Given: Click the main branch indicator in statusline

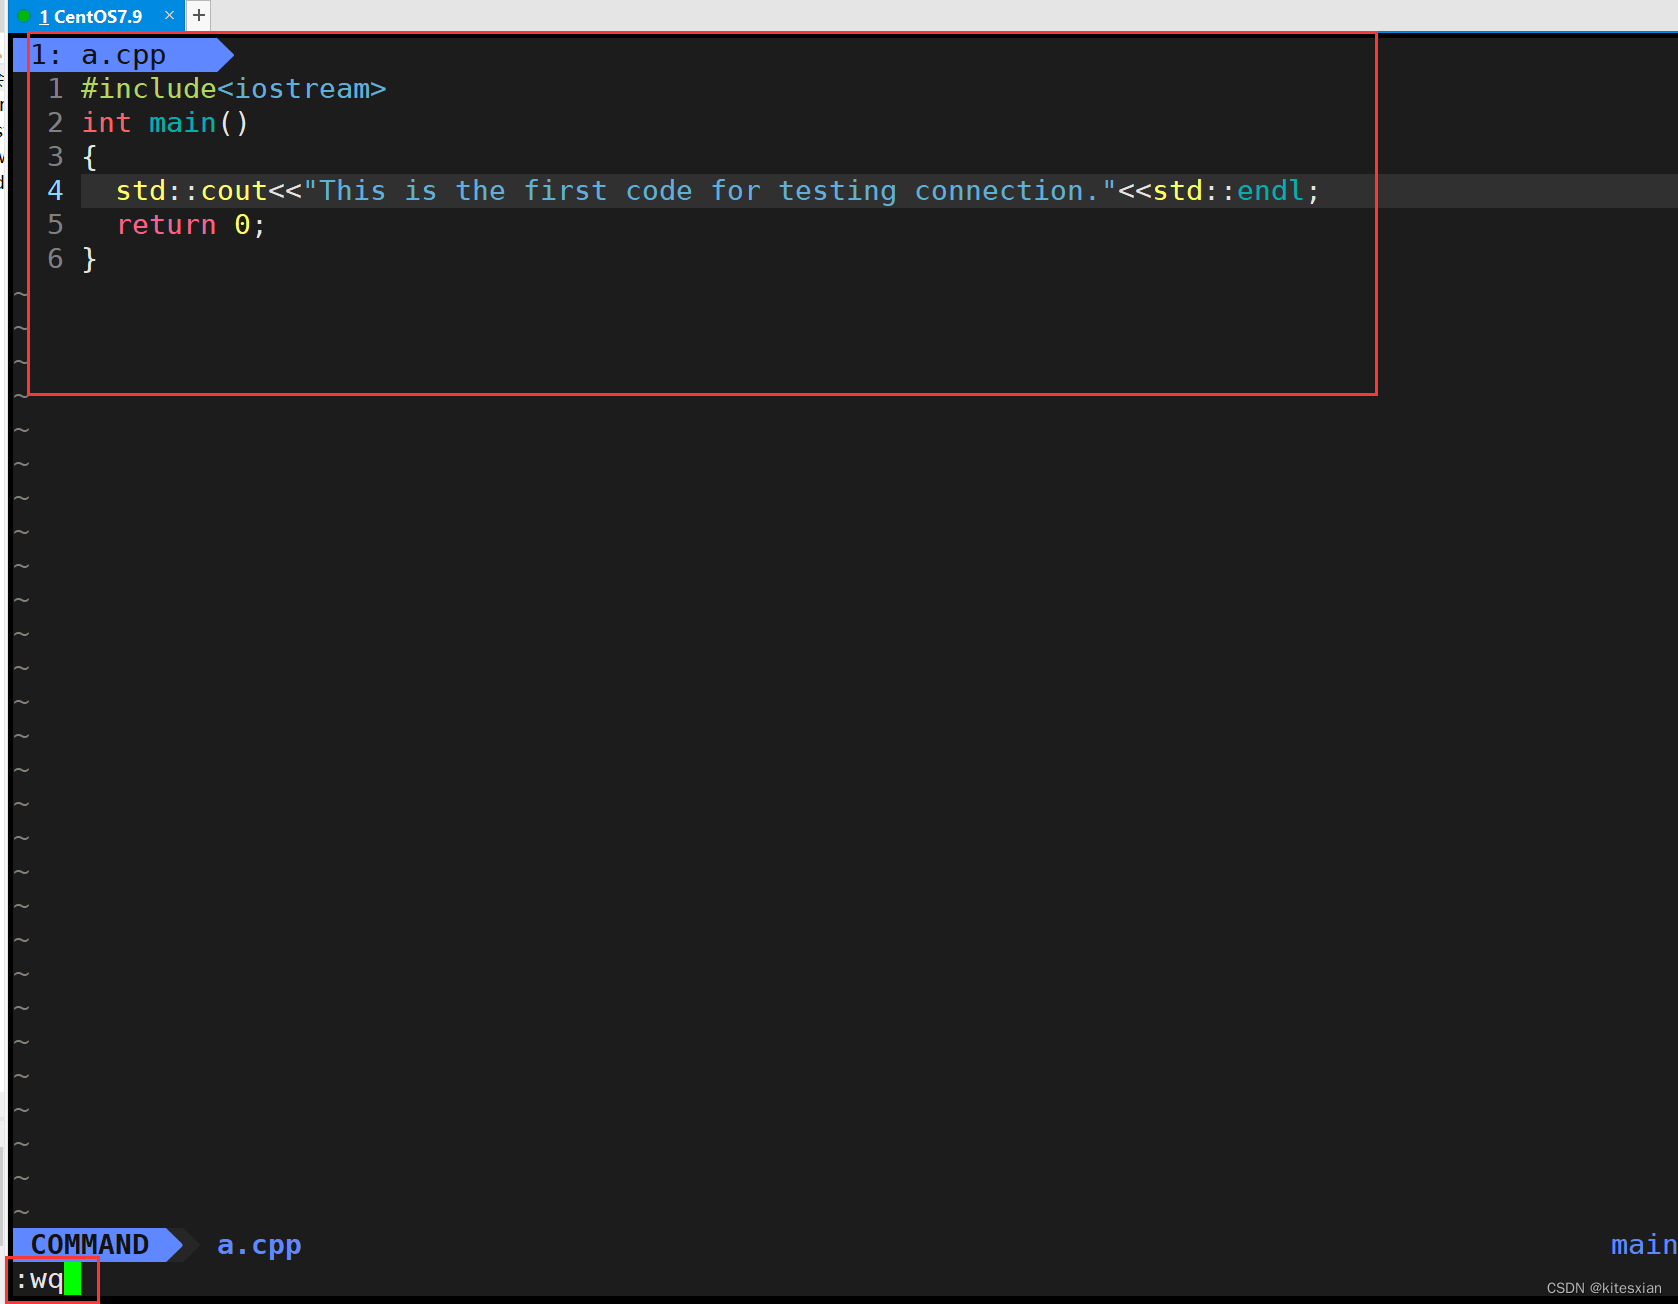Looking at the screenshot, I should pos(1643,1244).
